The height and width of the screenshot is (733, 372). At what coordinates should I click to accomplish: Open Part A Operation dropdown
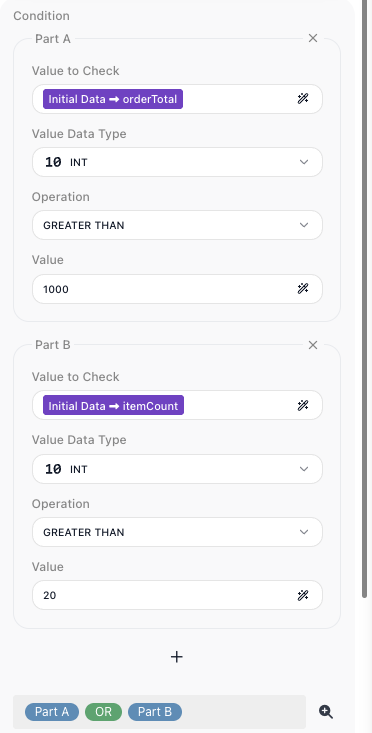[x=177, y=225]
